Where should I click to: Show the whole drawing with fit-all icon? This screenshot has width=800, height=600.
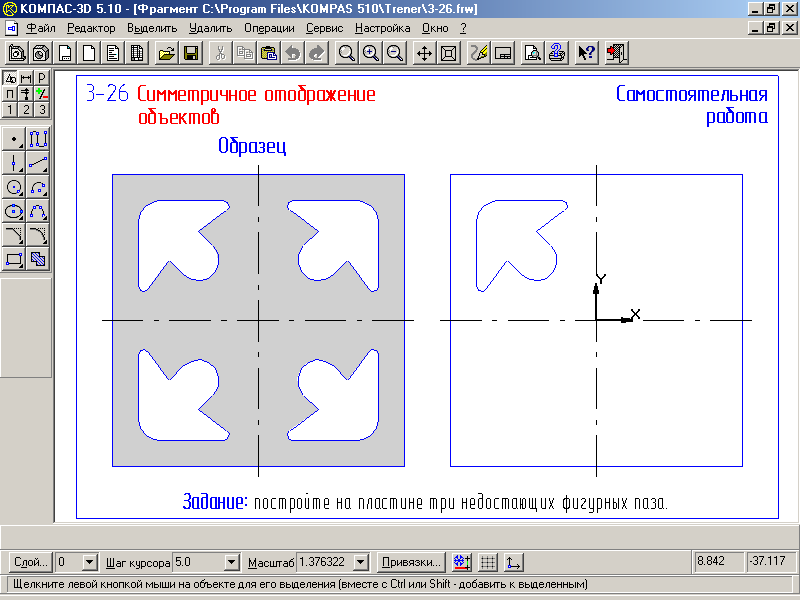pos(448,53)
